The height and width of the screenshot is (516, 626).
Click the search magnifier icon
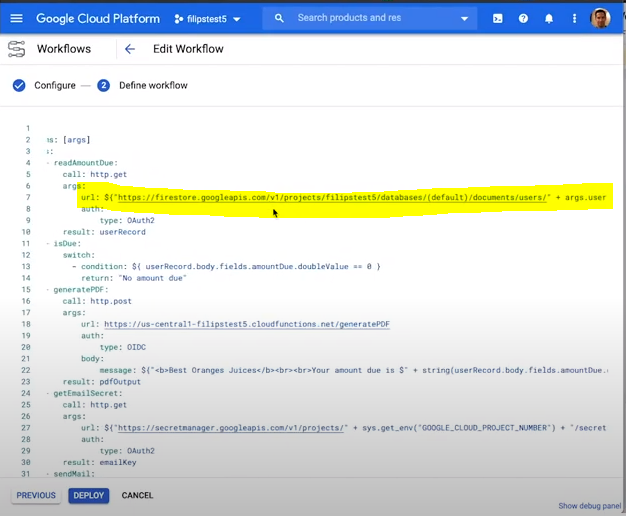[279, 18]
